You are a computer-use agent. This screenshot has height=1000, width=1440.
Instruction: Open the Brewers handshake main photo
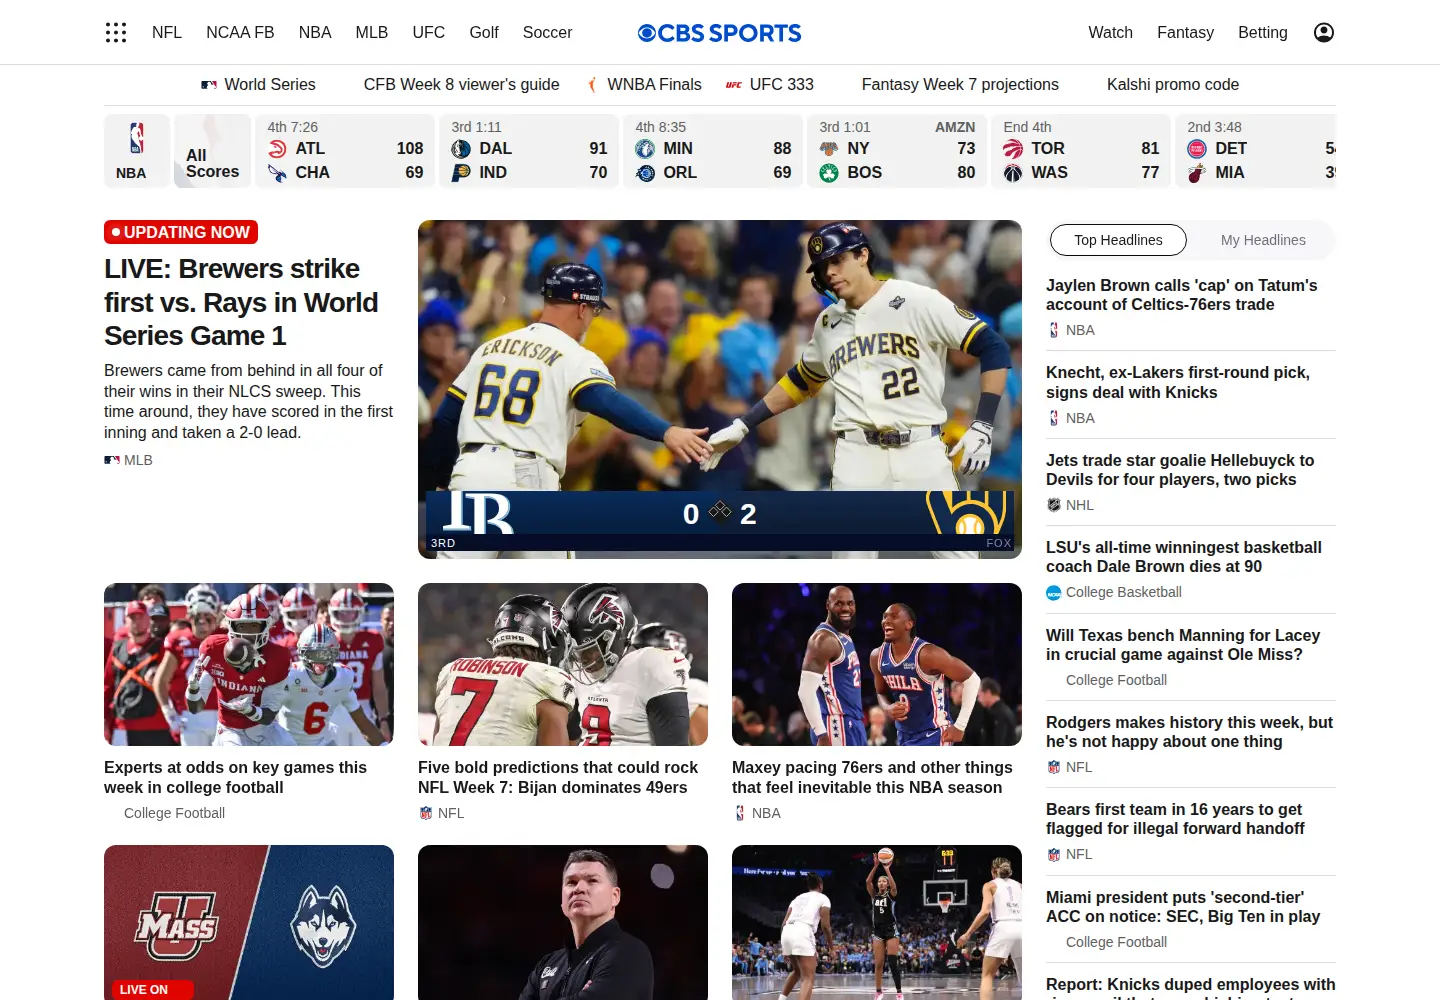click(x=720, y=389)
